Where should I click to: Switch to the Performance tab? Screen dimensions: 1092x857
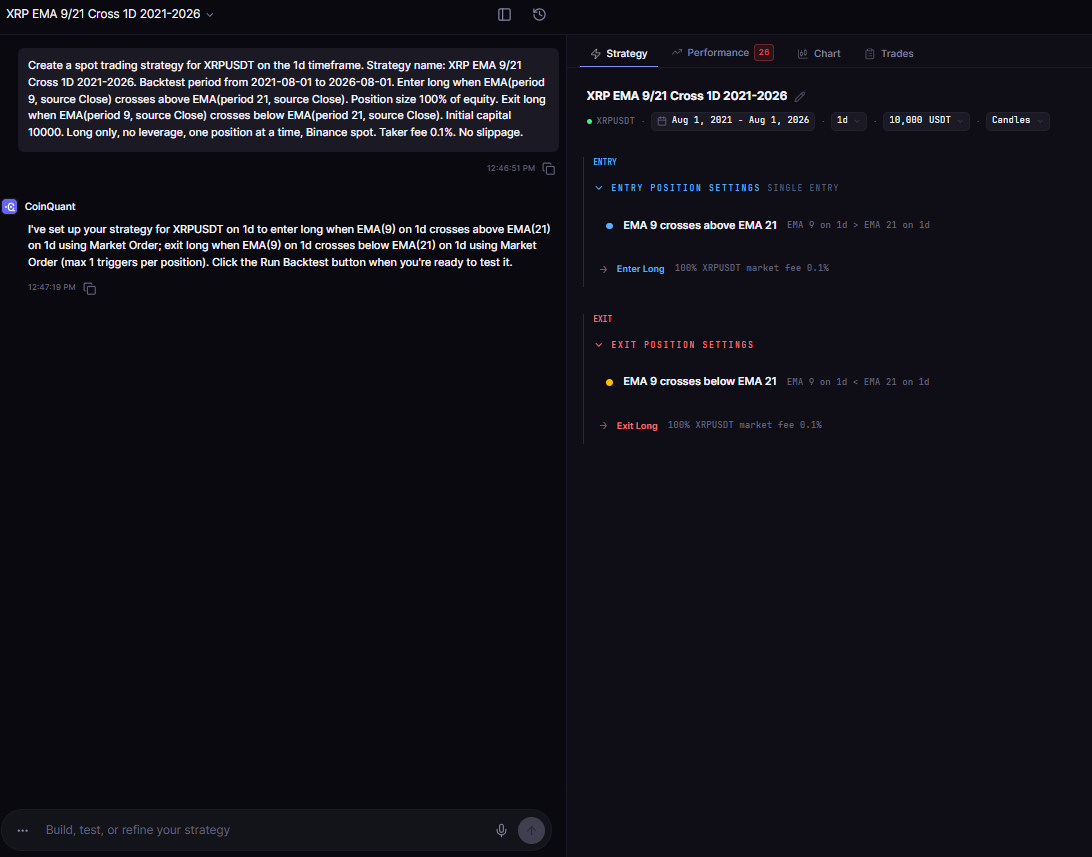(x=722, y=53)
